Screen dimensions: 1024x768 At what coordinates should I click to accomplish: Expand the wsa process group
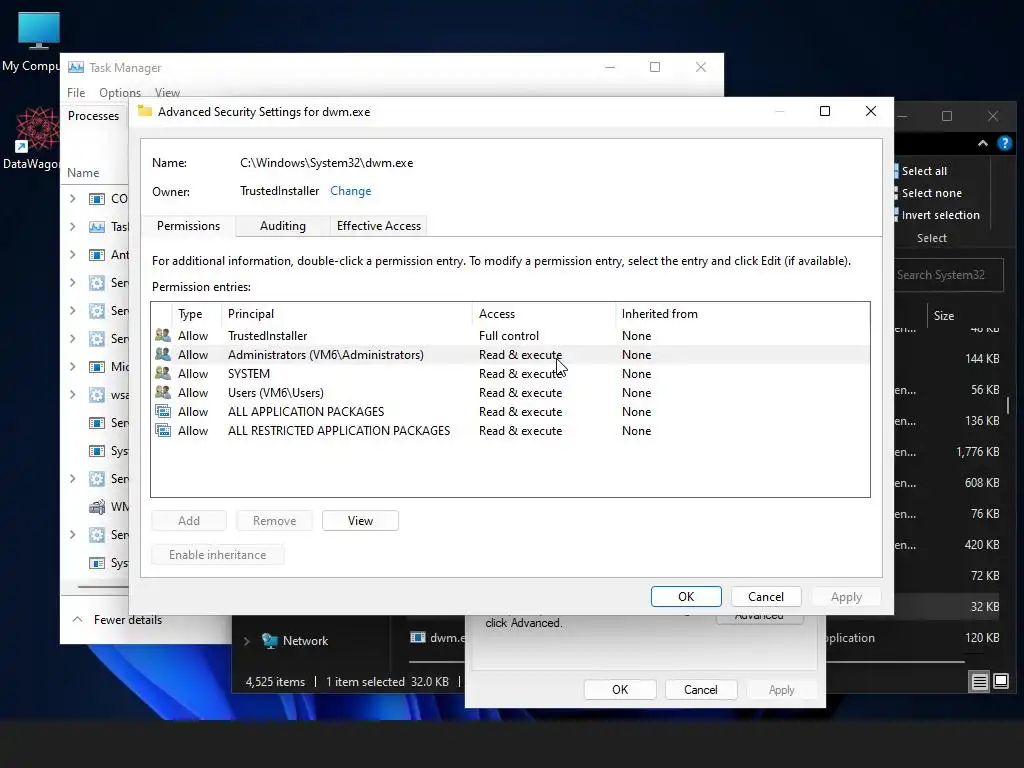72,394
